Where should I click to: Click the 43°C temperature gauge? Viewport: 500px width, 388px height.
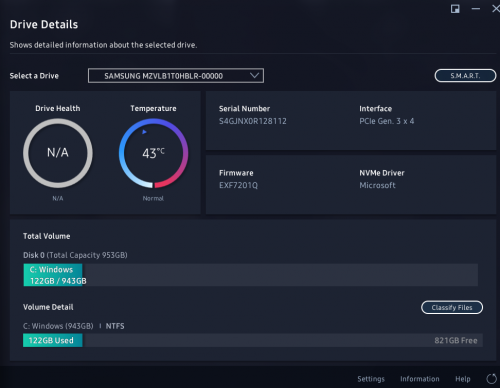[153, 153]
